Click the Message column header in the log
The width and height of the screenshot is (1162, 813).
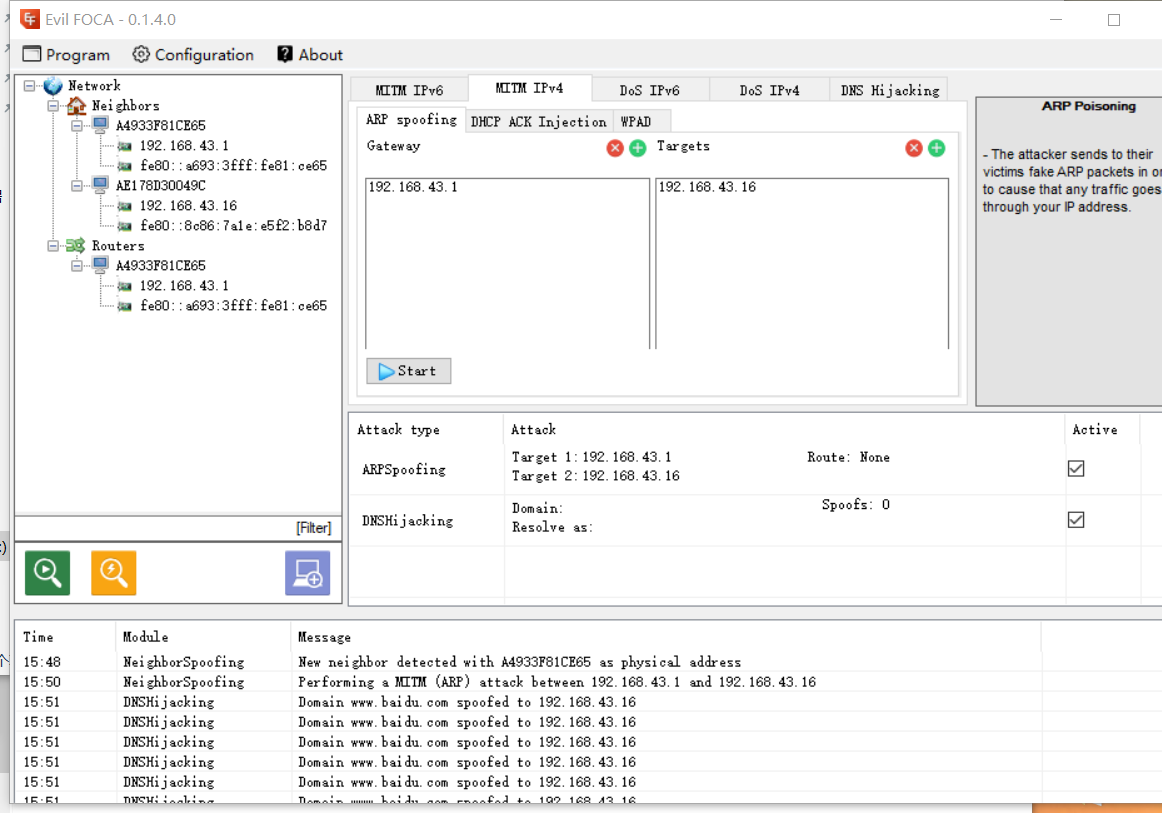point(665,637)
